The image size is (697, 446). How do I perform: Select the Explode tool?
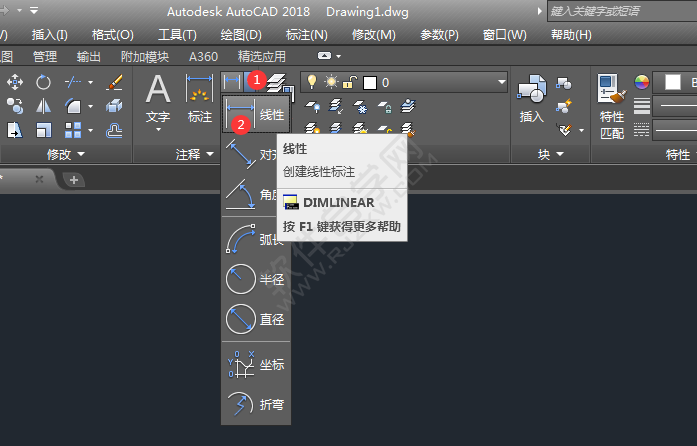(x=114, y=106)
